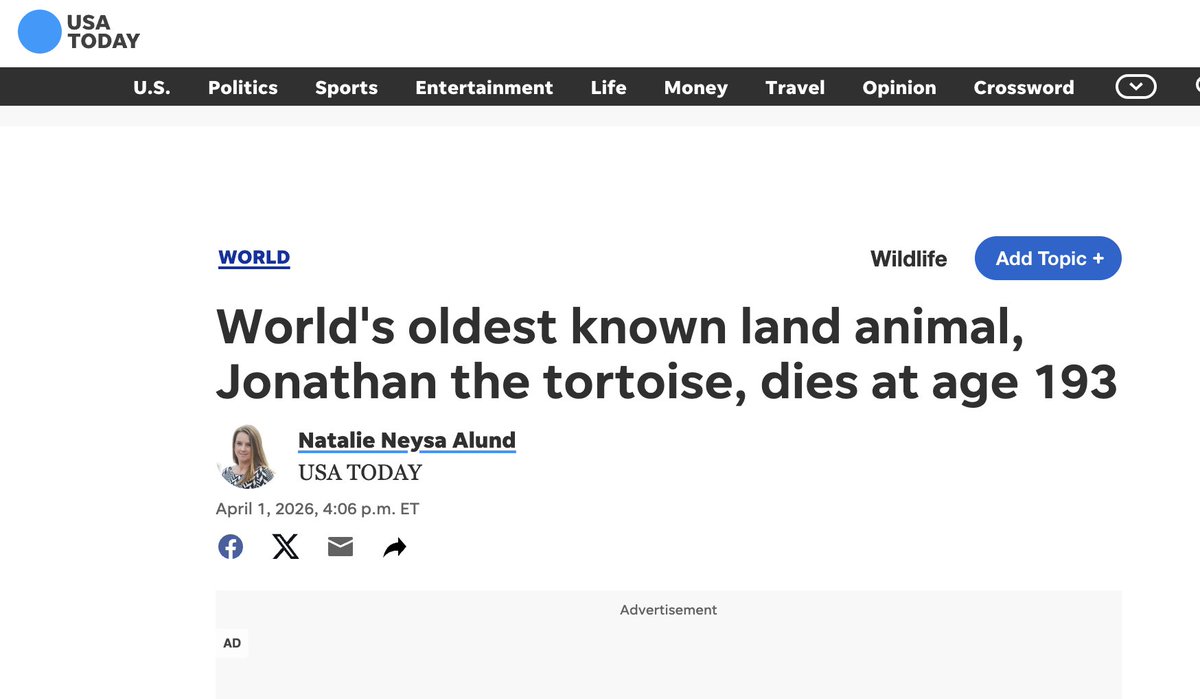Click the WORLD category link
This screenshot has height=699, width=1200.
pos(254,257)
